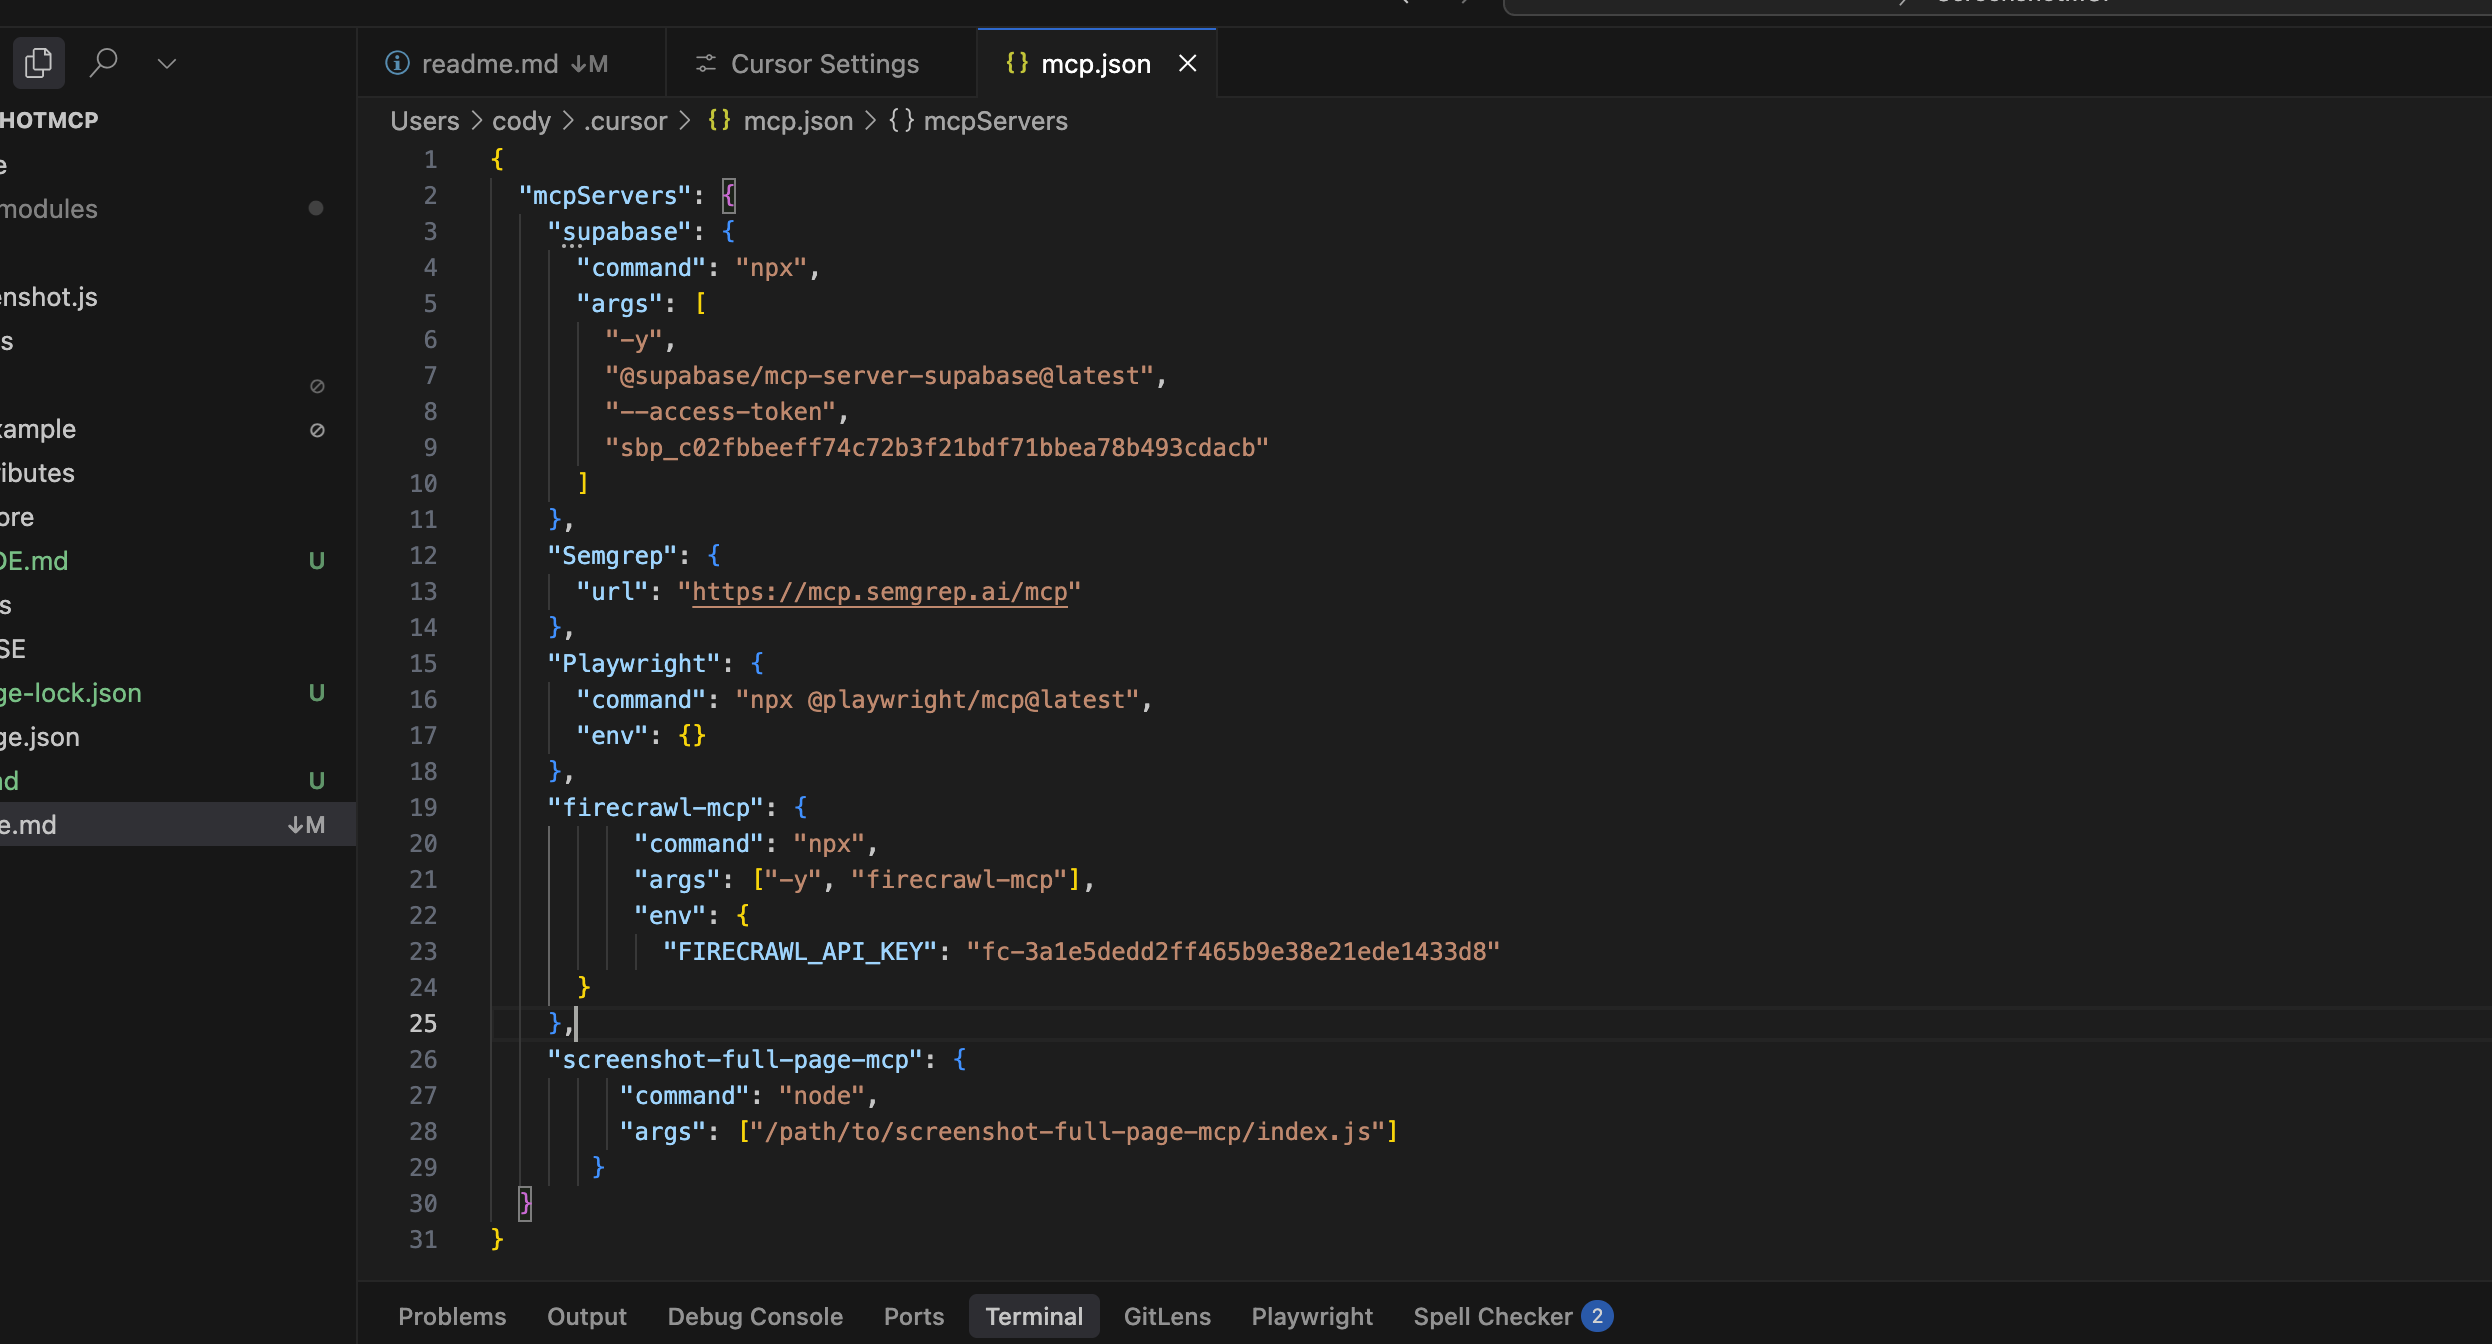Click line number 25 in the gutter
This screenshot has height=1344, width=2492.
(x=423, y=1024)
